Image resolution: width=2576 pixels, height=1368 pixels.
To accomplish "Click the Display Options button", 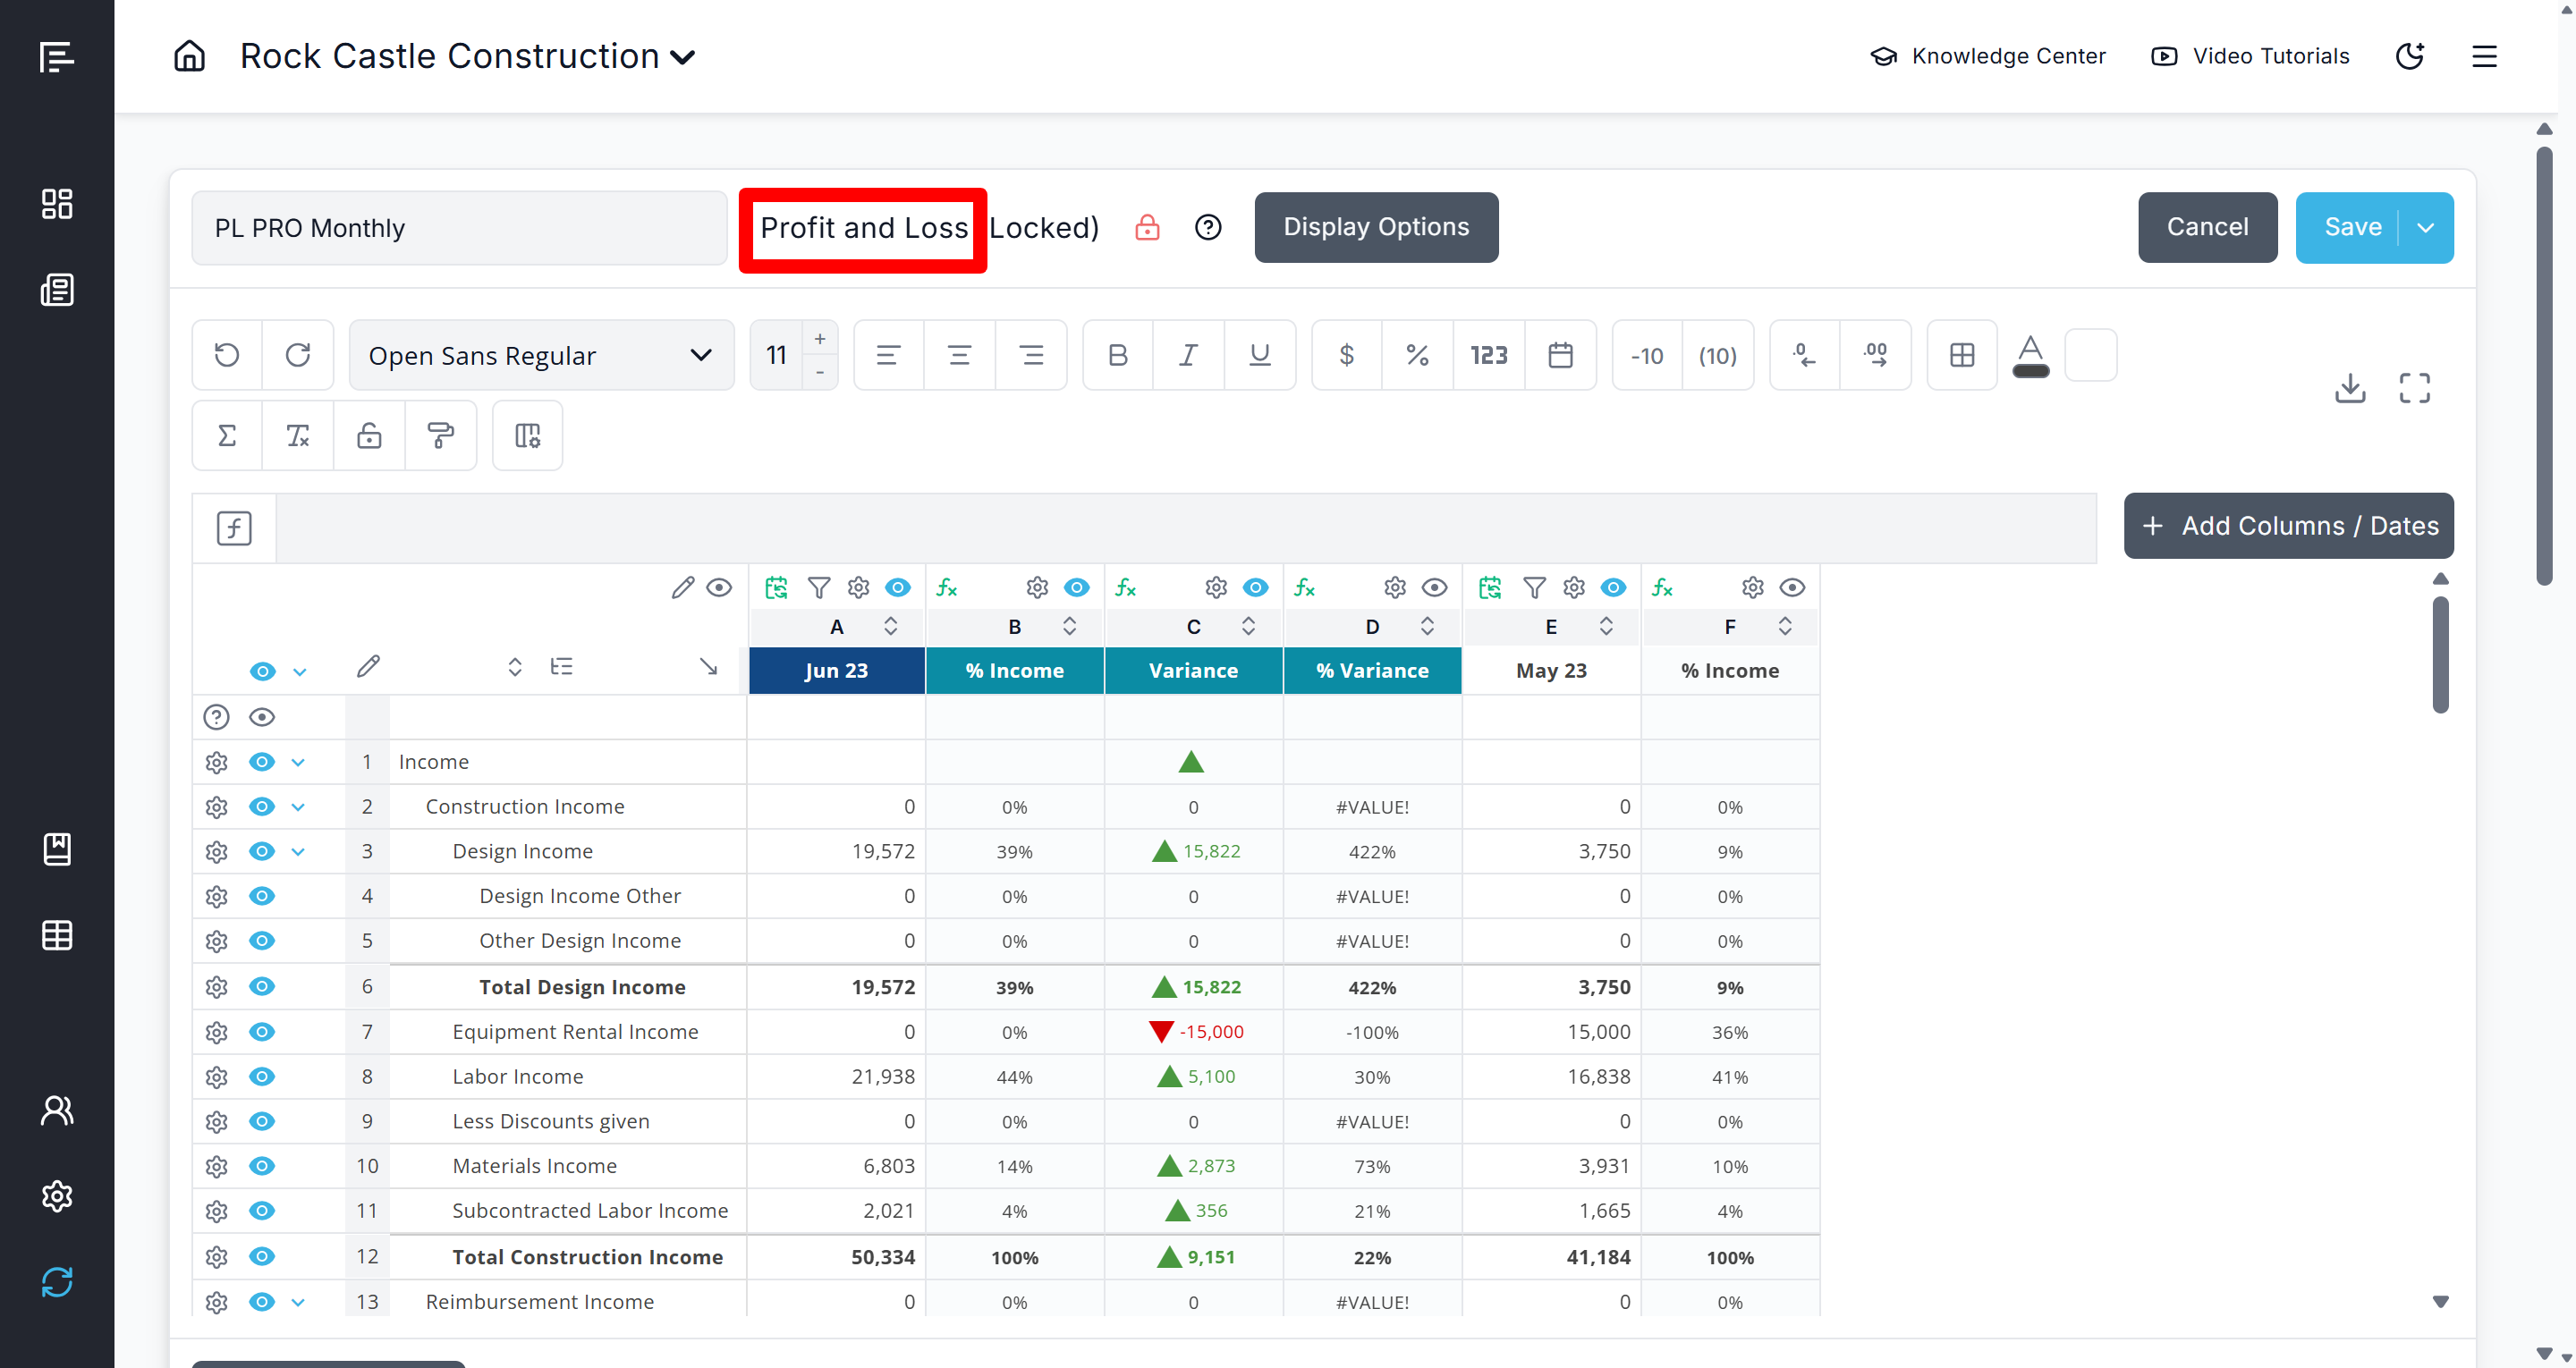I will 1376,227.
